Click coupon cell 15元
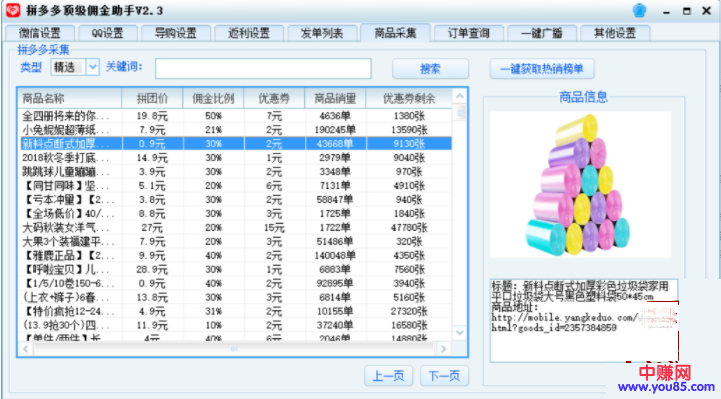Image resolution: width=721 pixels, height=399 pixels. [274, 228]
